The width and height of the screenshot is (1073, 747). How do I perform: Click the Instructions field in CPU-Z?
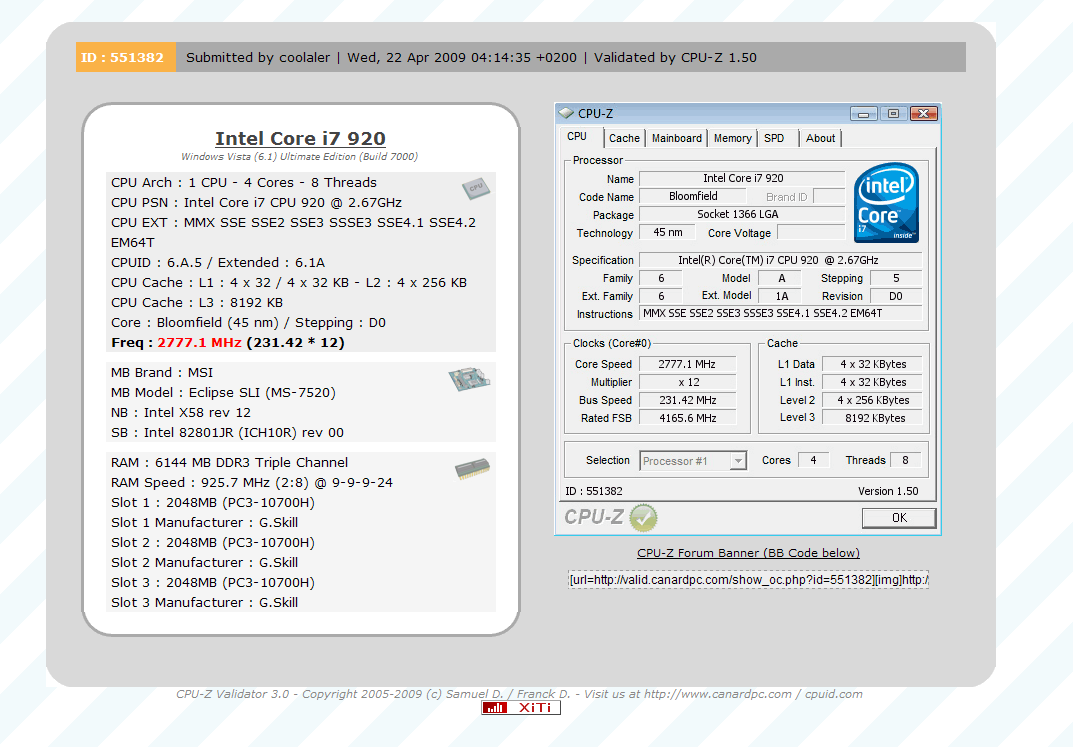(781, 313)
